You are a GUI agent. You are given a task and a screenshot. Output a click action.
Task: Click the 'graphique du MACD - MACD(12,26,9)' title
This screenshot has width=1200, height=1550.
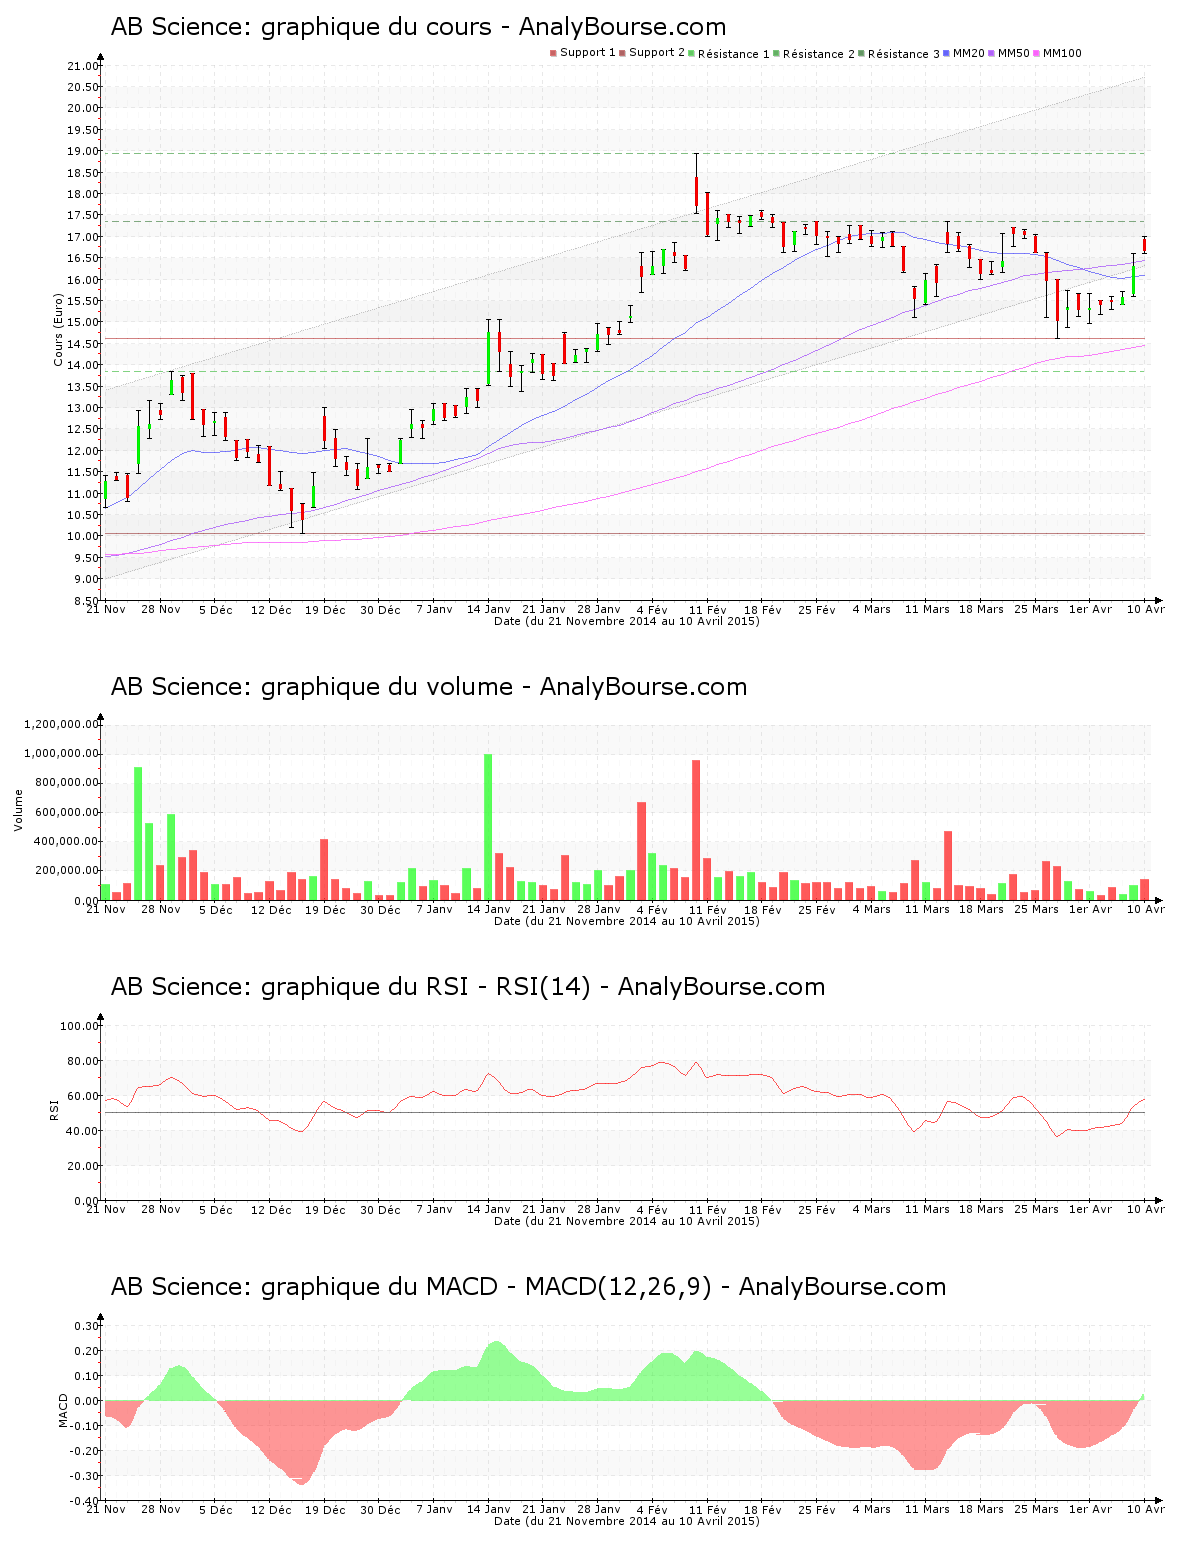pyautogui.click(x=528, y=1287)
